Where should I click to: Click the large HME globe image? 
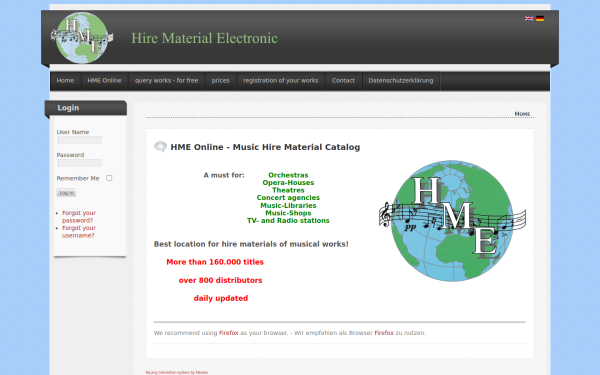click(x=452, y=221)
